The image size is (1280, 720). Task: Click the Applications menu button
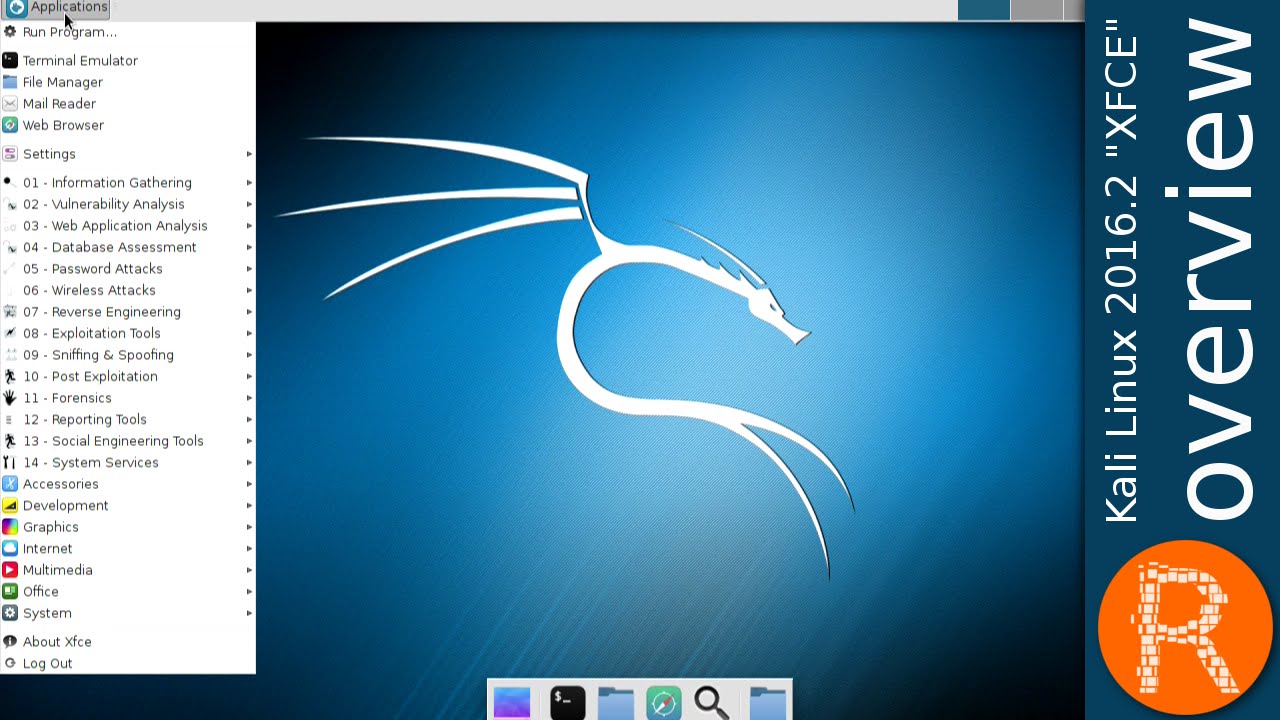[x=56, y=8]
